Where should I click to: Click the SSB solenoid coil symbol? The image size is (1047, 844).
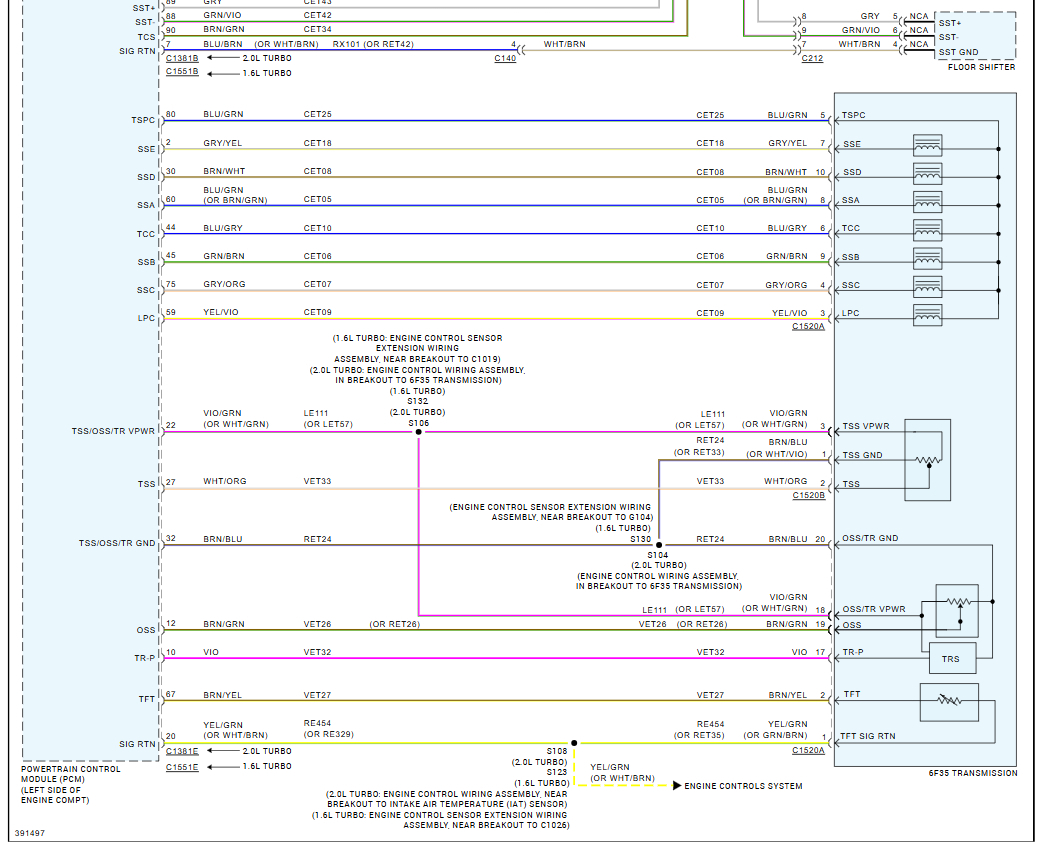click(927, 258)
